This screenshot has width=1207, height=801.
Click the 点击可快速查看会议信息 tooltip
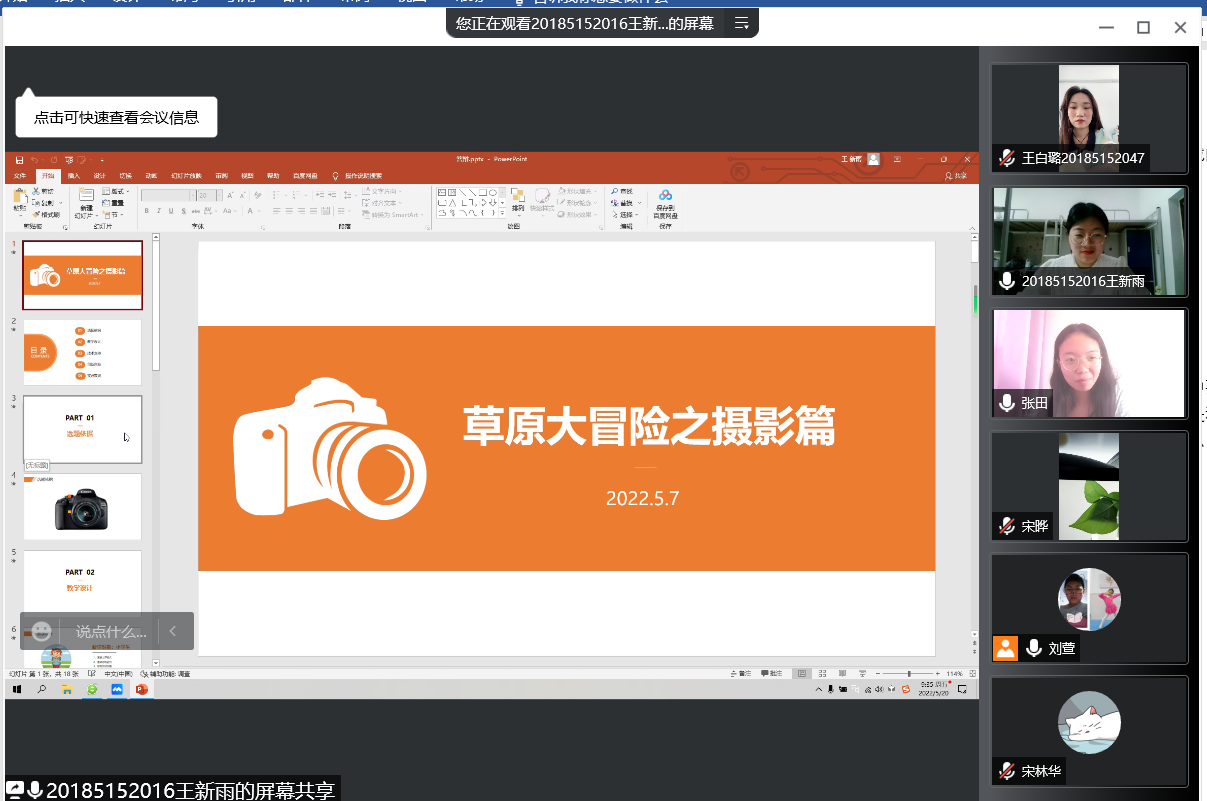(116, 117)
